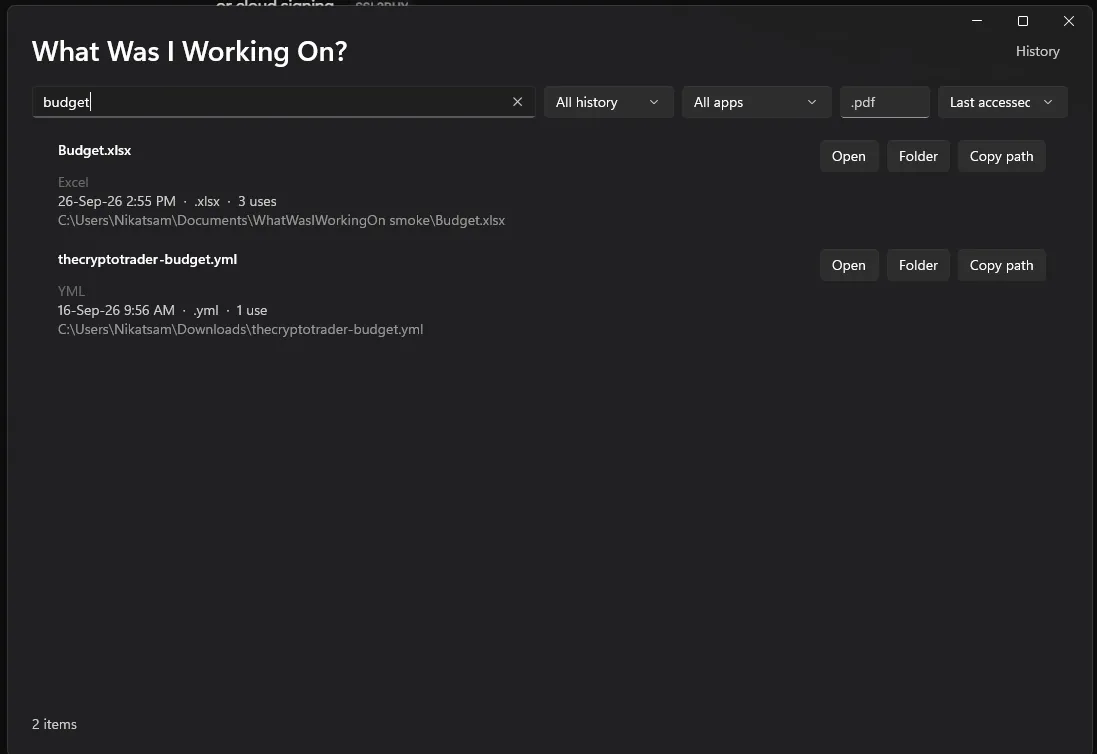This screenshot has width=1097, height=754.
Task: Select the Budget.xlsx result title
Action: (x=94, y=150)
